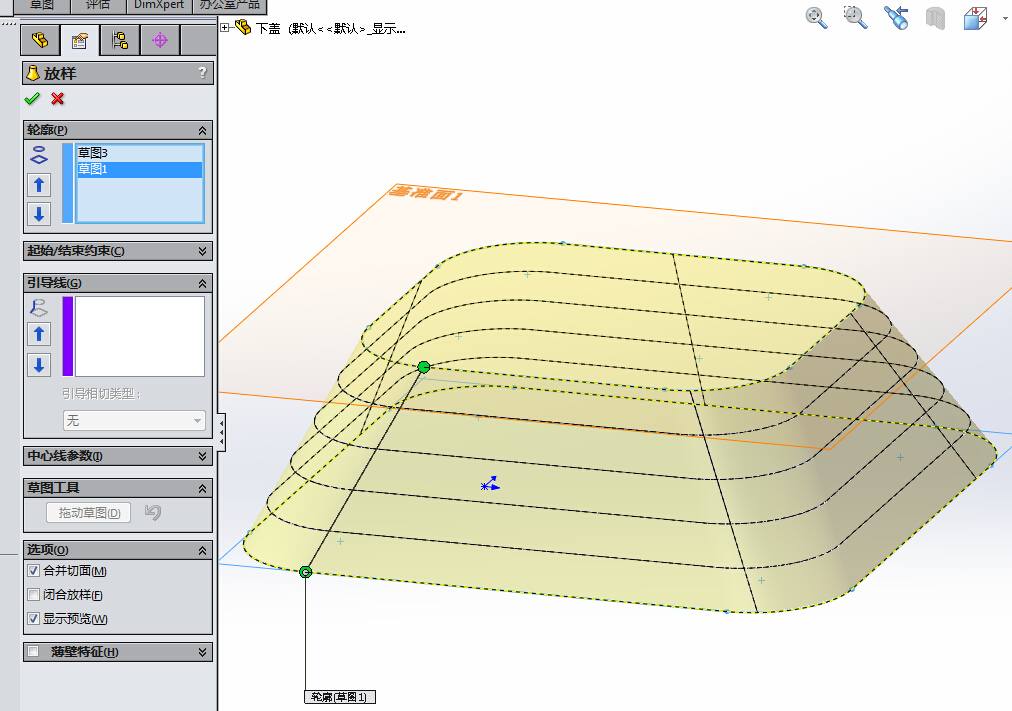Screen dimensions: 1012x711
Task: Expand the 下盖 flyout tree node
Action: 225,27
